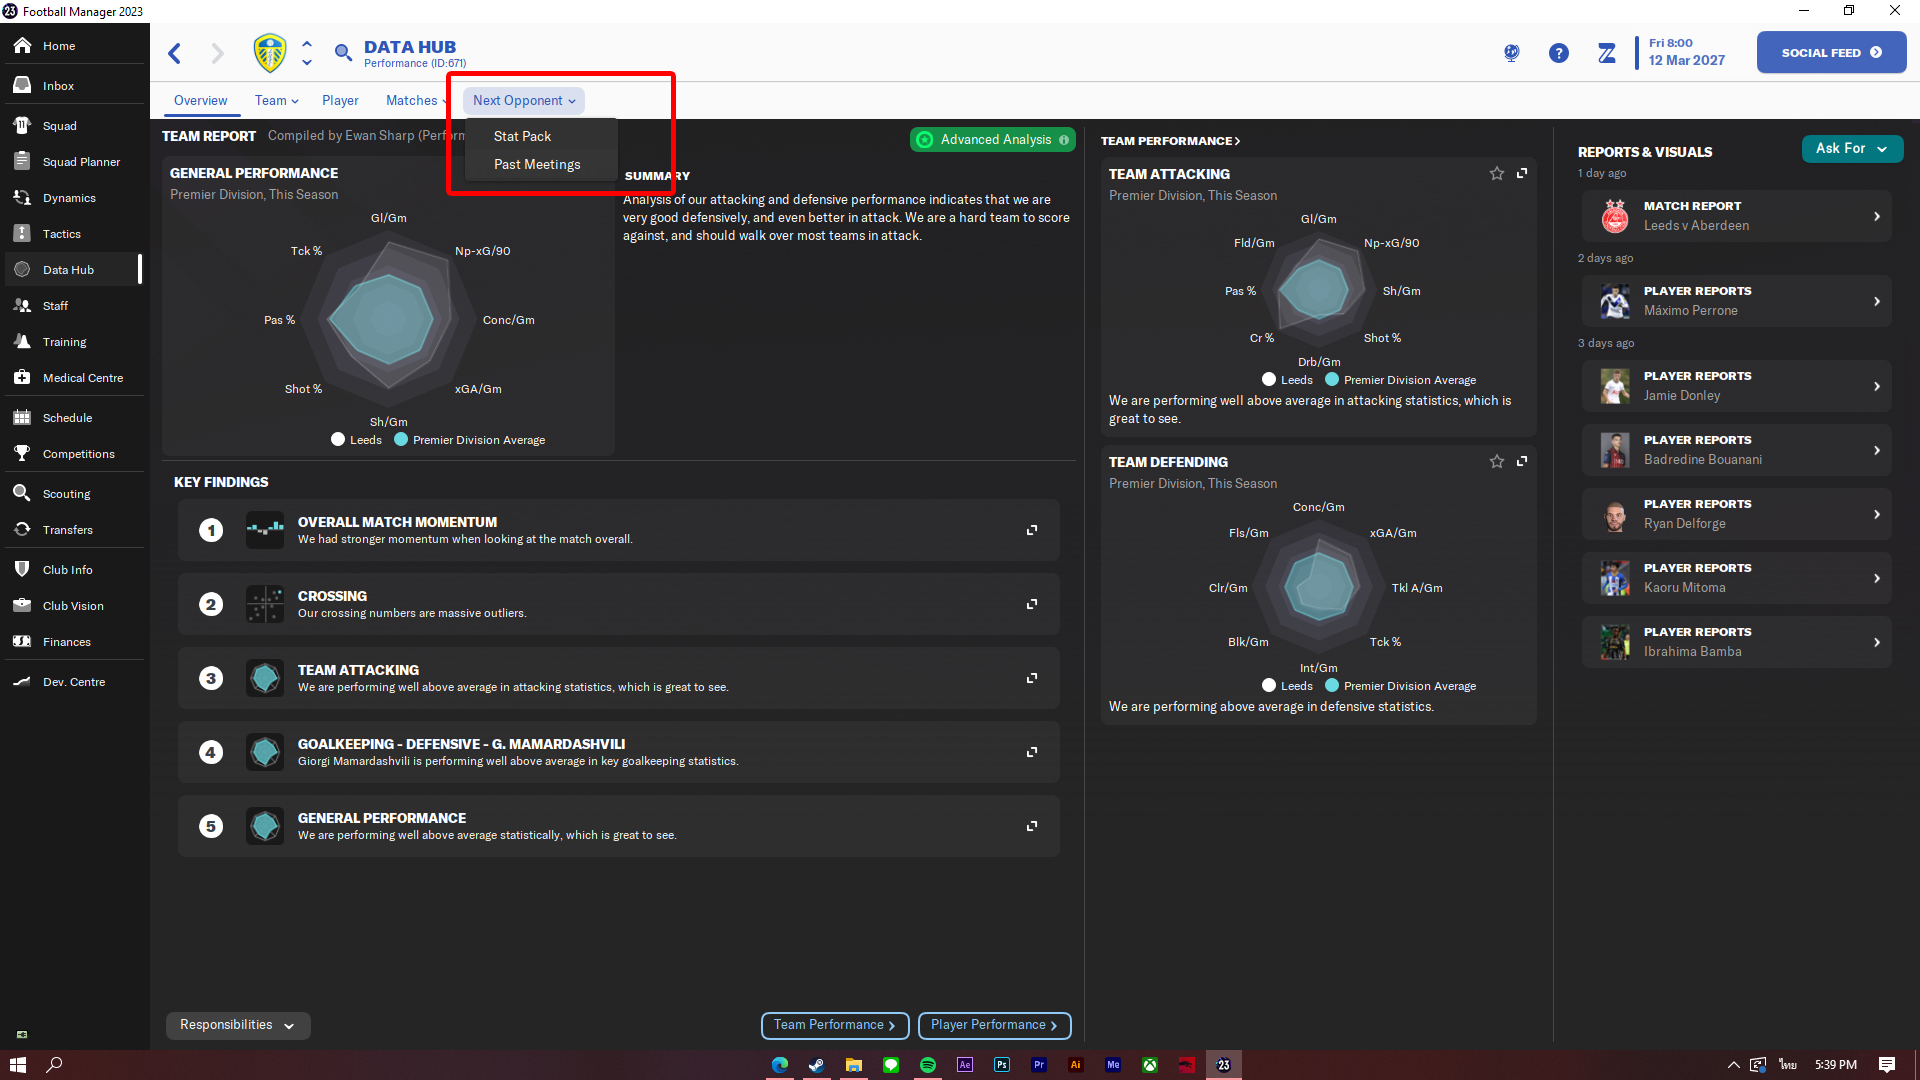Click the world globe icon in header

pos(1511,53)
